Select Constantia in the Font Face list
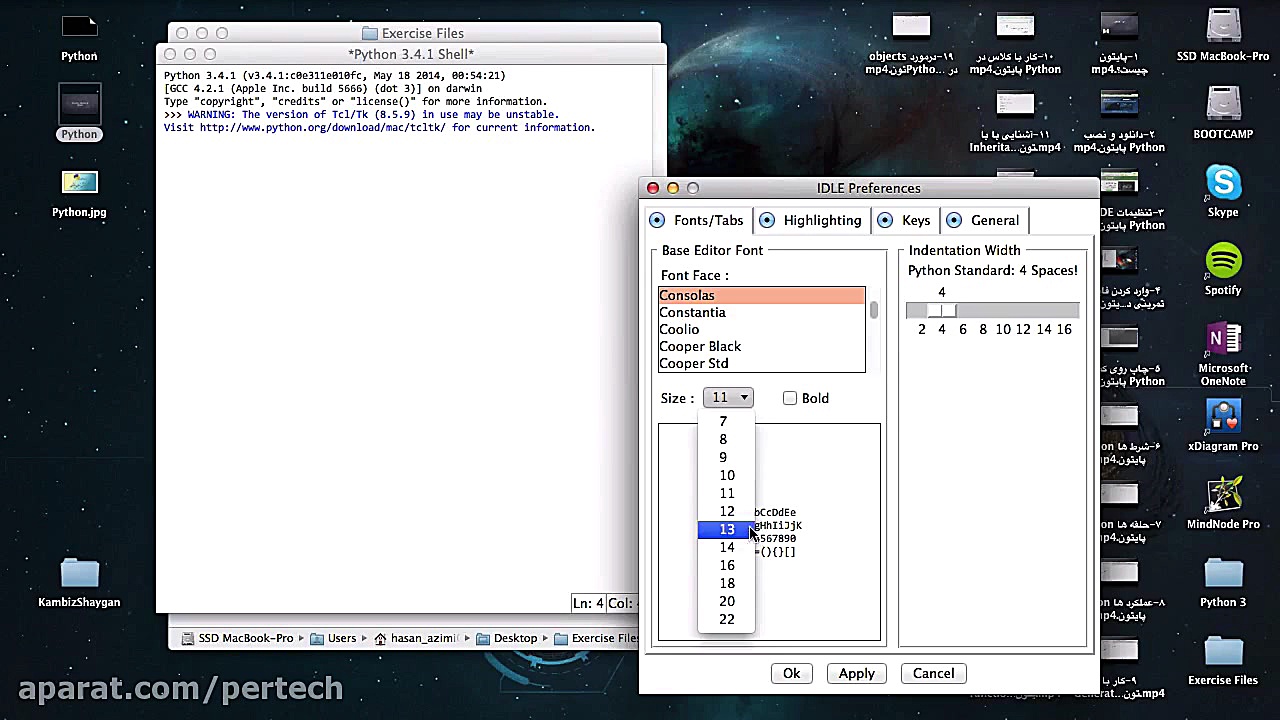Image resolution: width=1280 pixels, height=720 pixels. click(761, 312)
